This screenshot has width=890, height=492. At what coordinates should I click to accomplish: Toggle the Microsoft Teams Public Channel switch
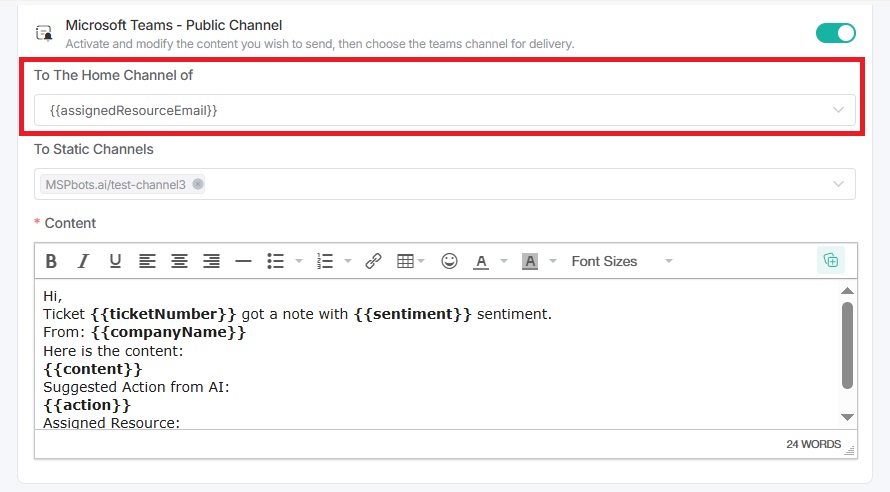tap(836, 33)
